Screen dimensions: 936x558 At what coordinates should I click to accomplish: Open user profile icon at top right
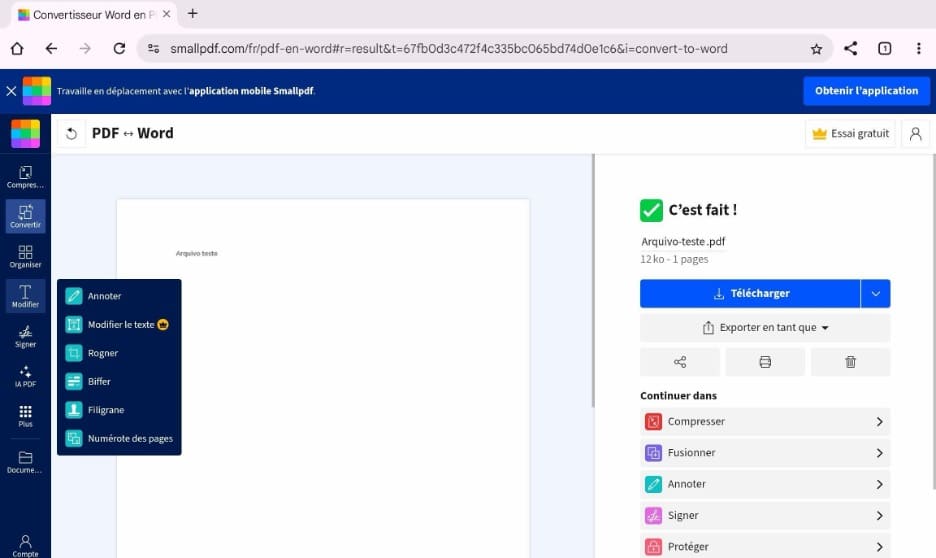[x=915, y=134]
